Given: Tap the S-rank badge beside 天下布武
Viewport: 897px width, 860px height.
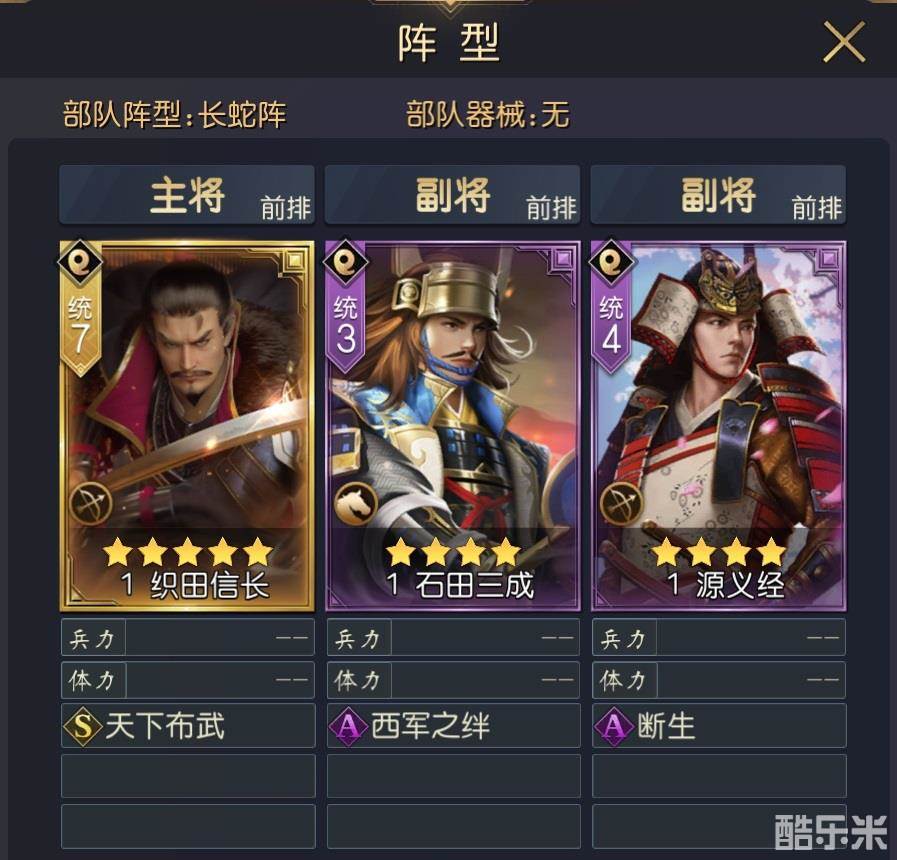Looking at the screenshot, I should coord(83,726).
